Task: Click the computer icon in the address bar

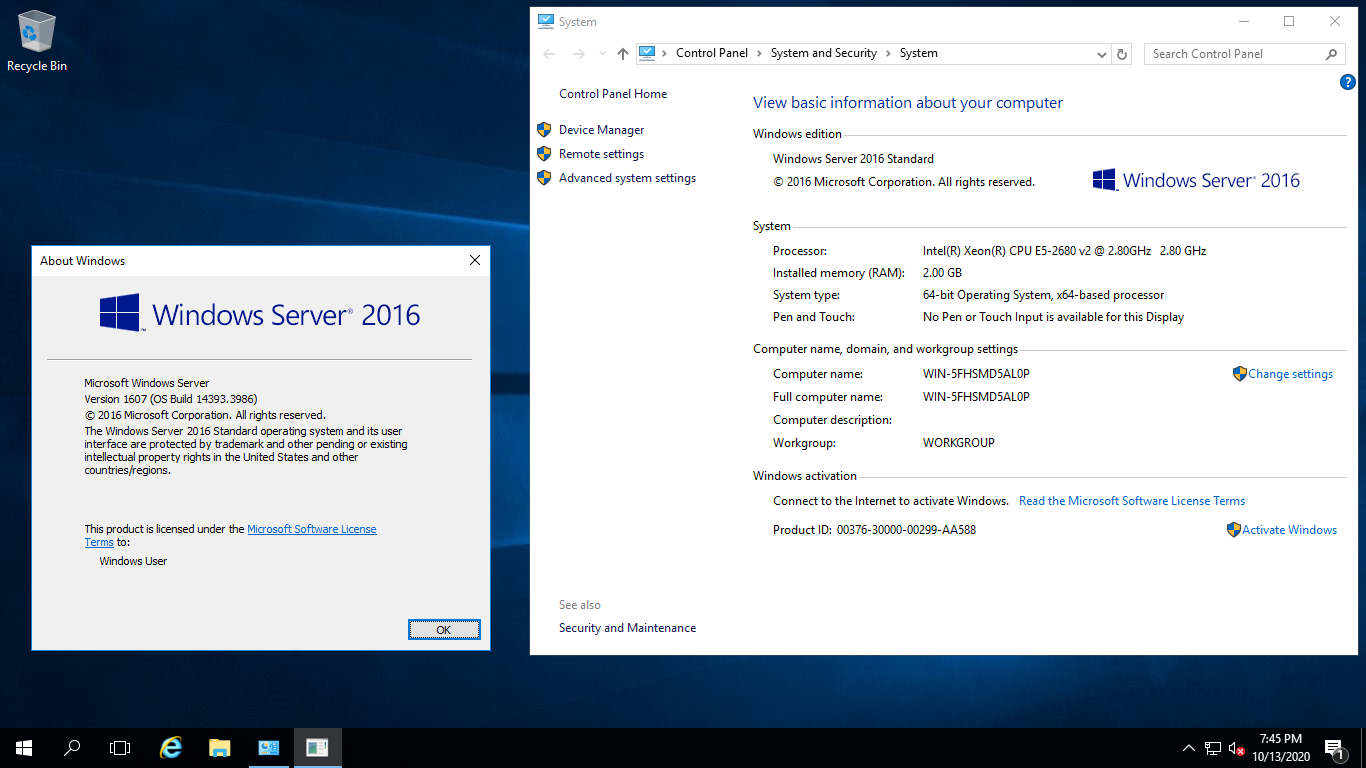Action: tap(647, 53)
